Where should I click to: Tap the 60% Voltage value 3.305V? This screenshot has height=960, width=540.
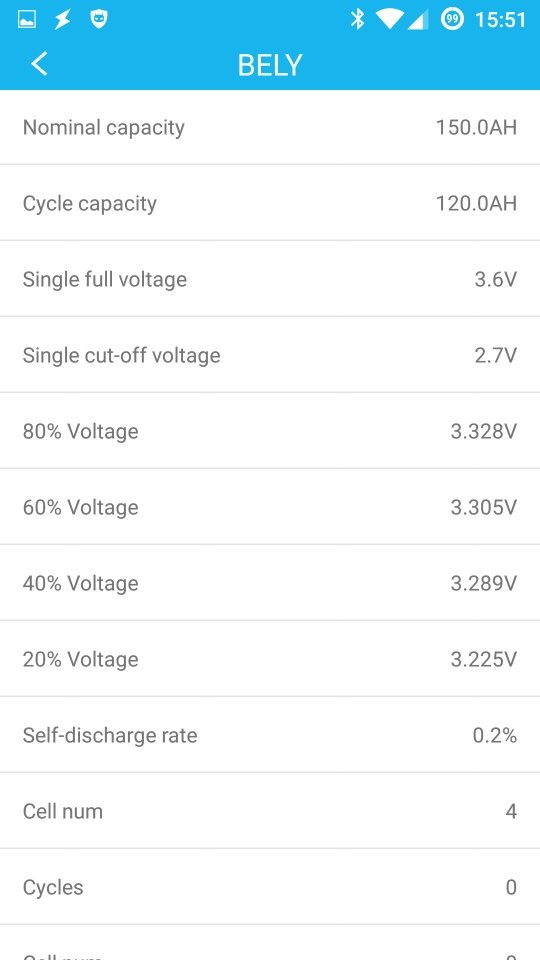click(484, 507)
